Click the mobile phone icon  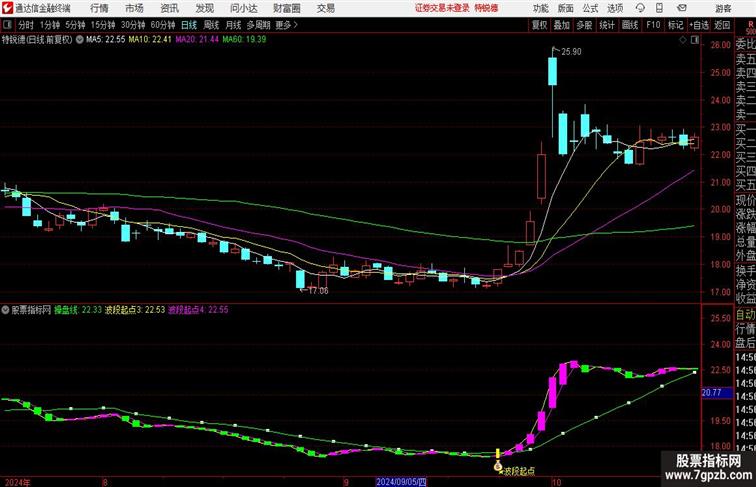pos(659,8)
